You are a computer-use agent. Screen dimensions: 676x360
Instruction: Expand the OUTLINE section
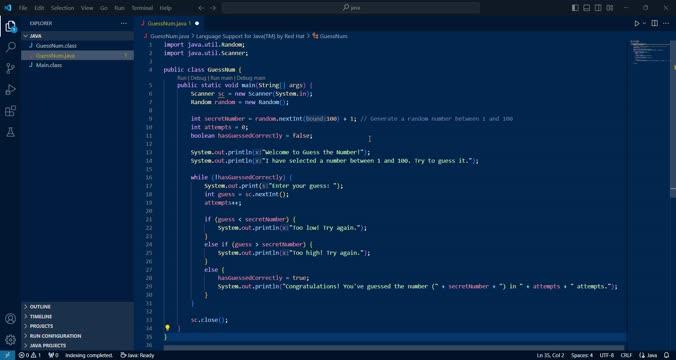pos(78,307)
